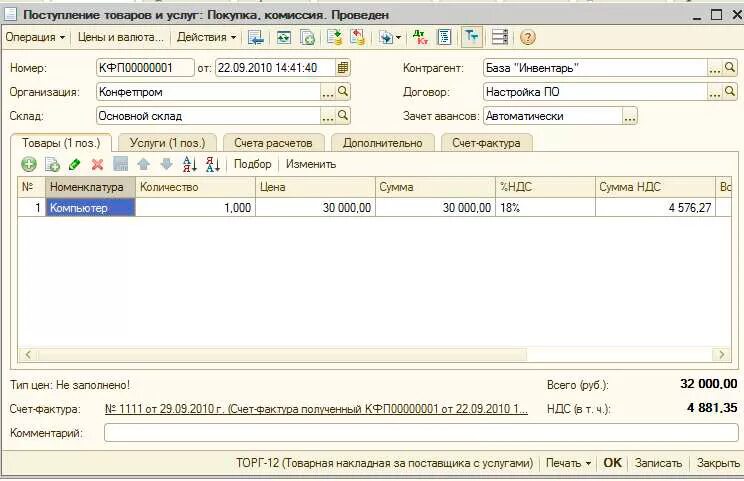The height and width of the screenshot is (481, 744).
Task: Click the list settings icon in toolbar
Action: tap(500, 37)
